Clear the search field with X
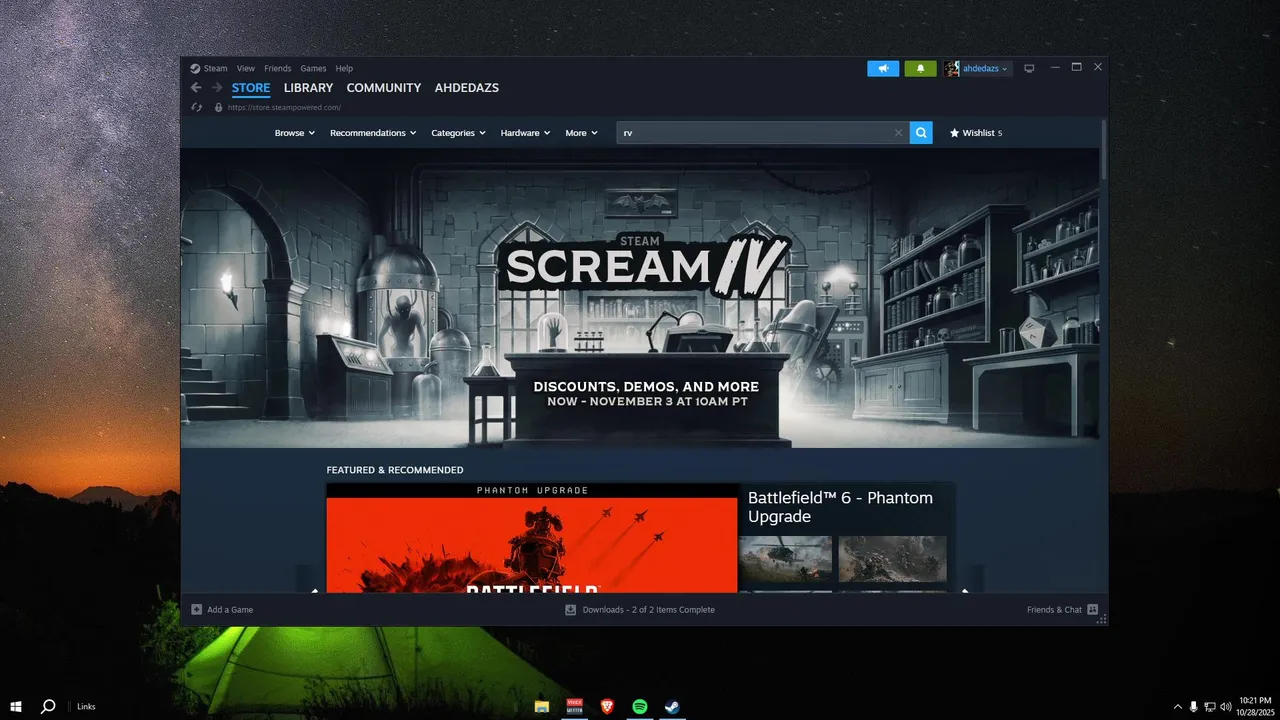1280x720 pixels. pyautogui.click(x=898, y=132)
